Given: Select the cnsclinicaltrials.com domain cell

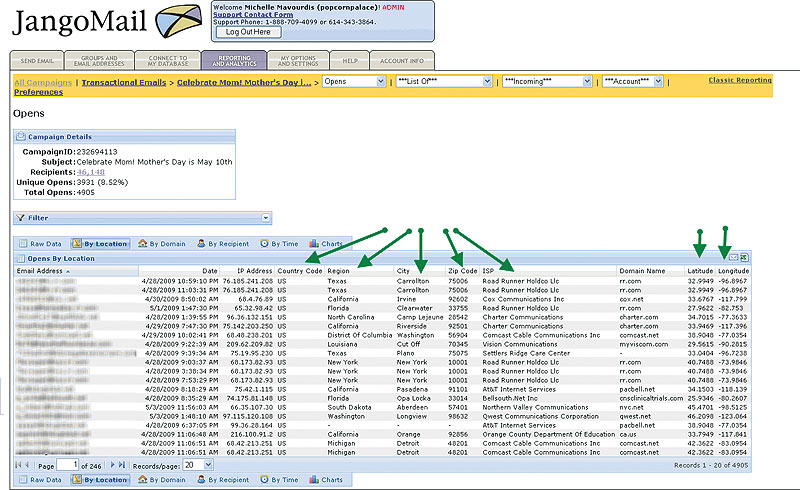Looking at the screenshot, I should (x=651, y=398).
